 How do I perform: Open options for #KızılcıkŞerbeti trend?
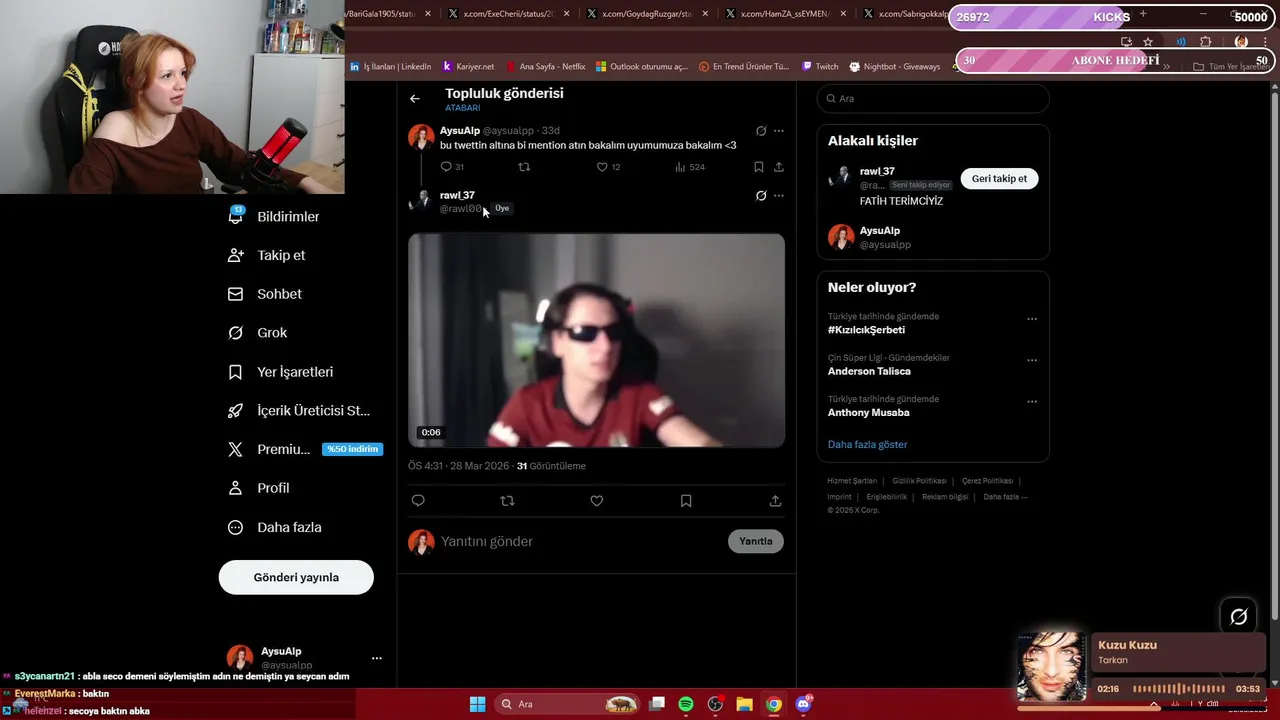click(1032, 319)
